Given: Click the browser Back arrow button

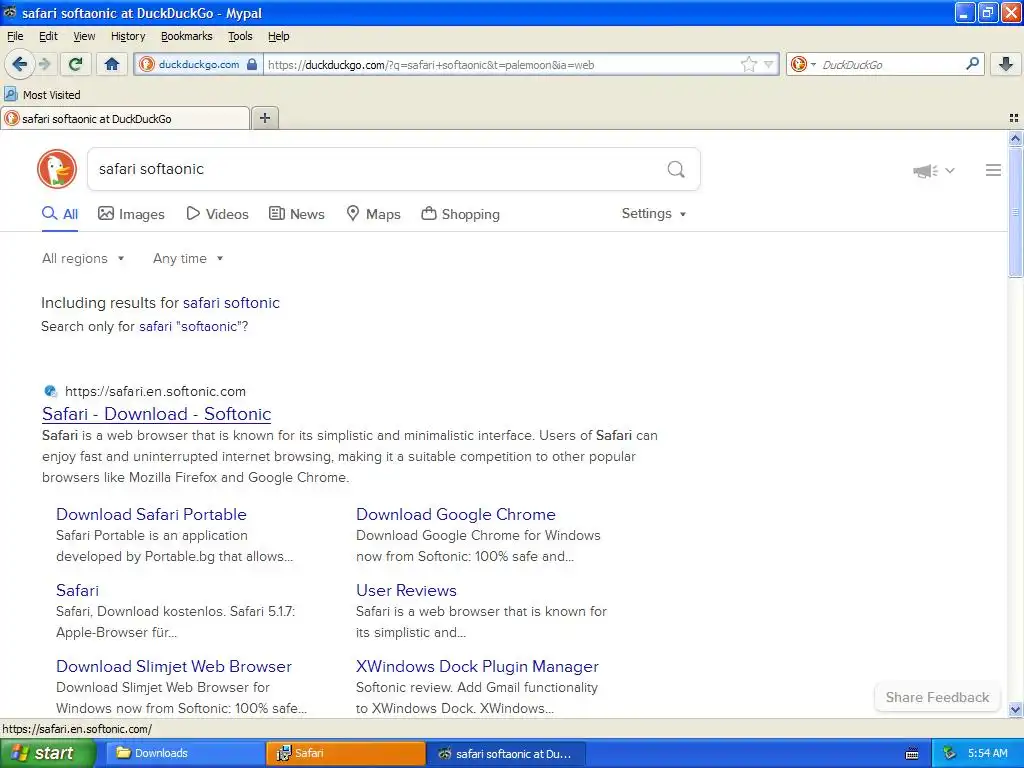Looking at the screenshot, I should pyautogui.click(x=19, y=64).
